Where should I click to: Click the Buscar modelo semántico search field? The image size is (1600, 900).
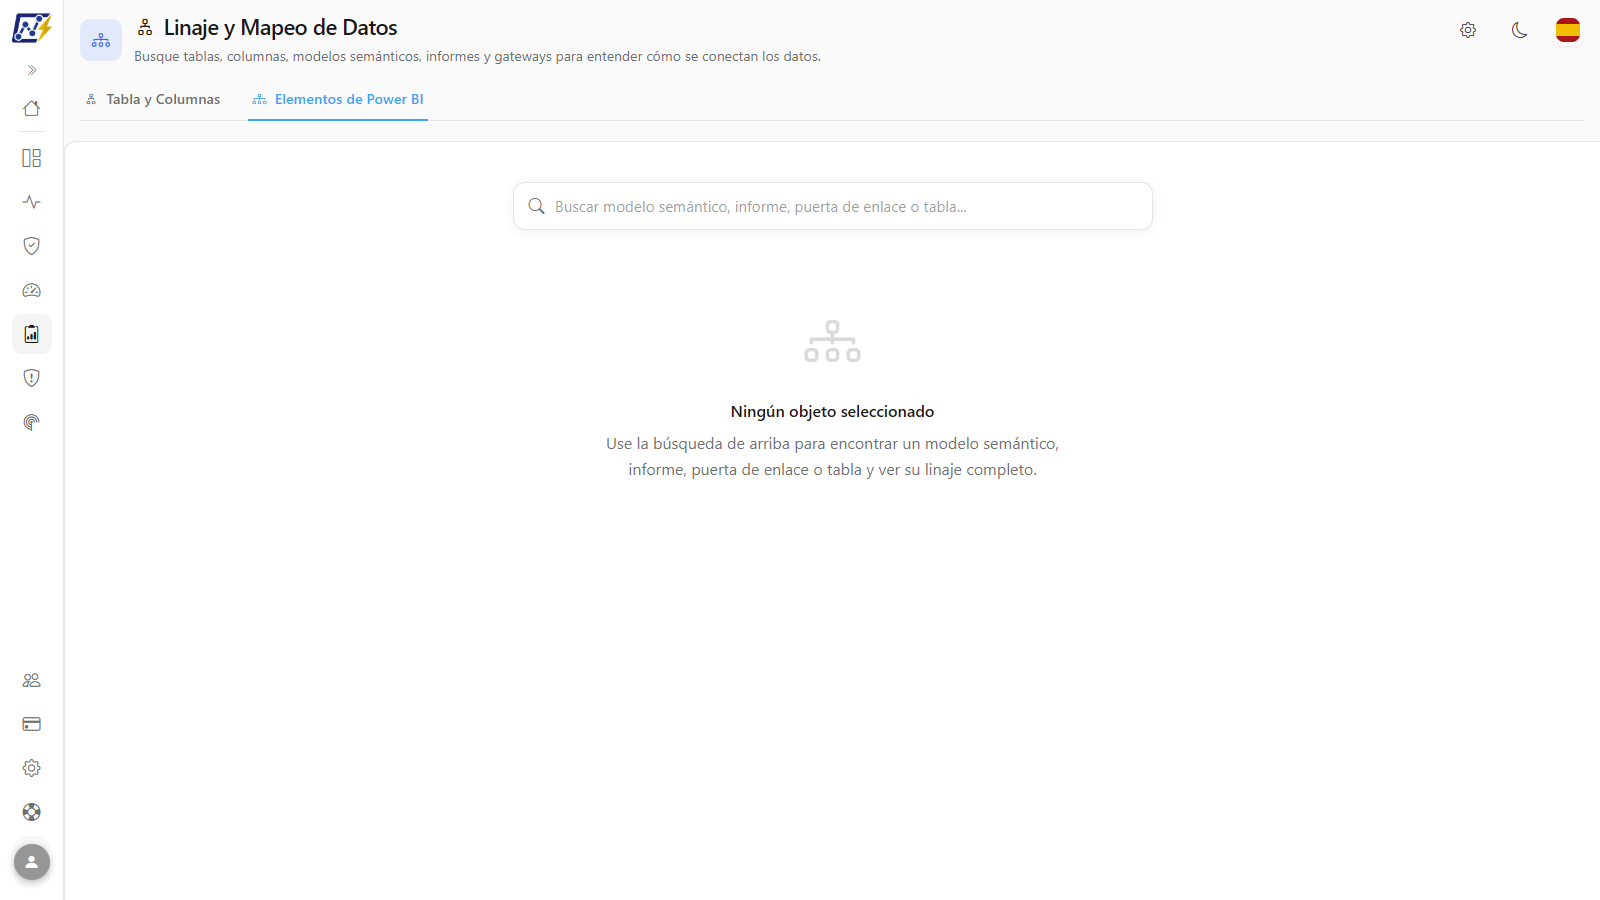(x=833, y=206)
